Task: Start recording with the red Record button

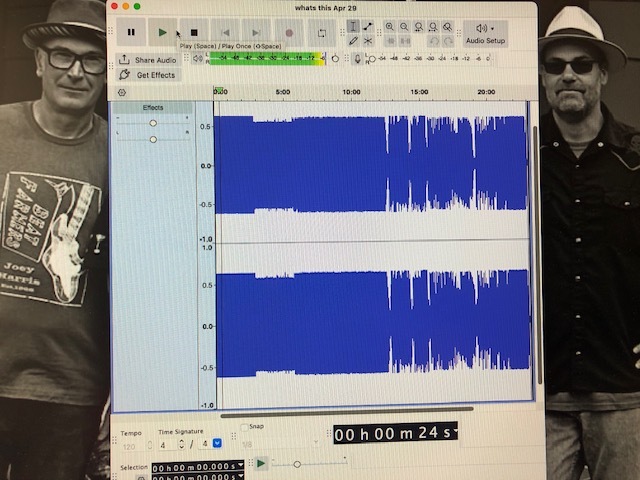Action: point(289,32)
